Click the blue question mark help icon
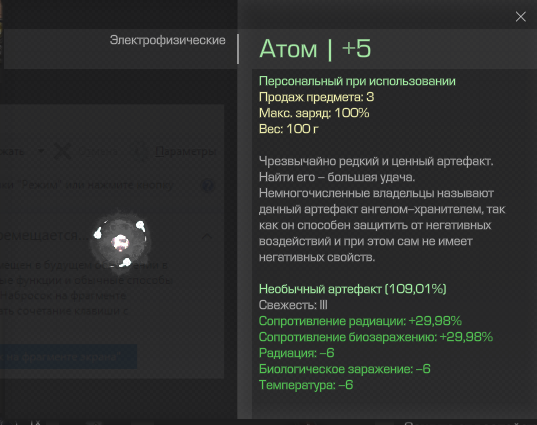This screenshot has height=425, width=537. [207, 186]
